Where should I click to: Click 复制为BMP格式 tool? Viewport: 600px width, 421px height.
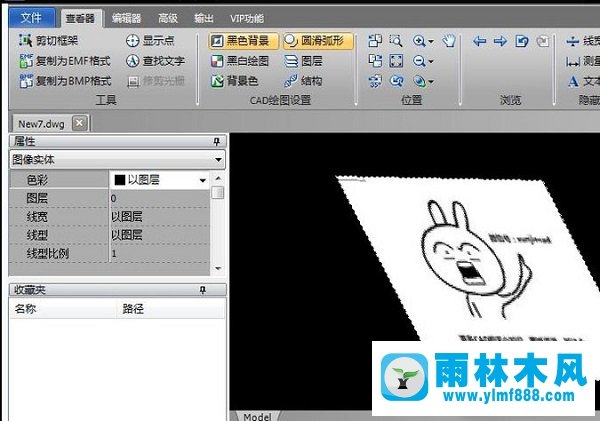click(x=65, y=81)
